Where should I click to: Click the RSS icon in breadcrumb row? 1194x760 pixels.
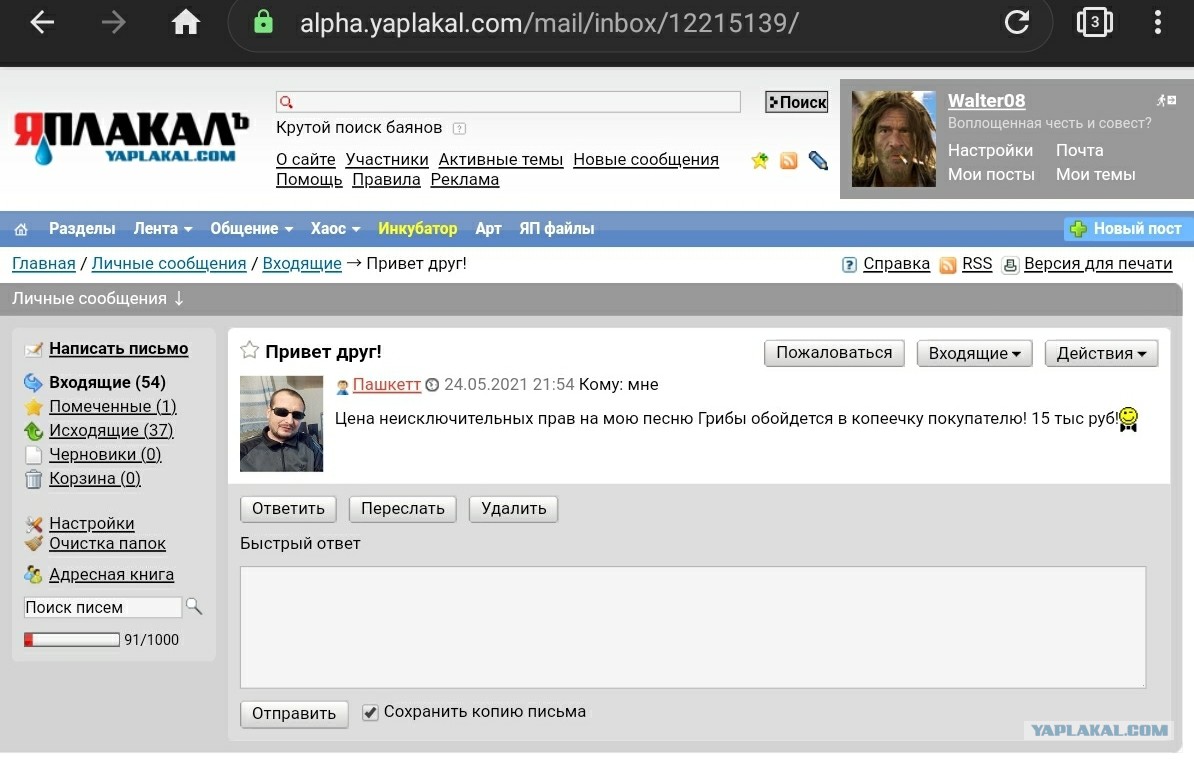(x=947, y=265)
